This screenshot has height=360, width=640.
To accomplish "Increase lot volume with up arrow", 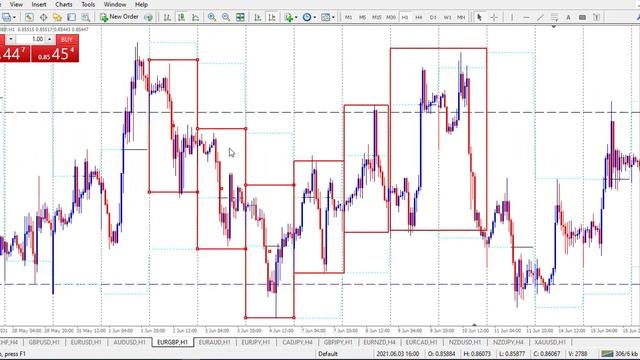I will (49, 39).
